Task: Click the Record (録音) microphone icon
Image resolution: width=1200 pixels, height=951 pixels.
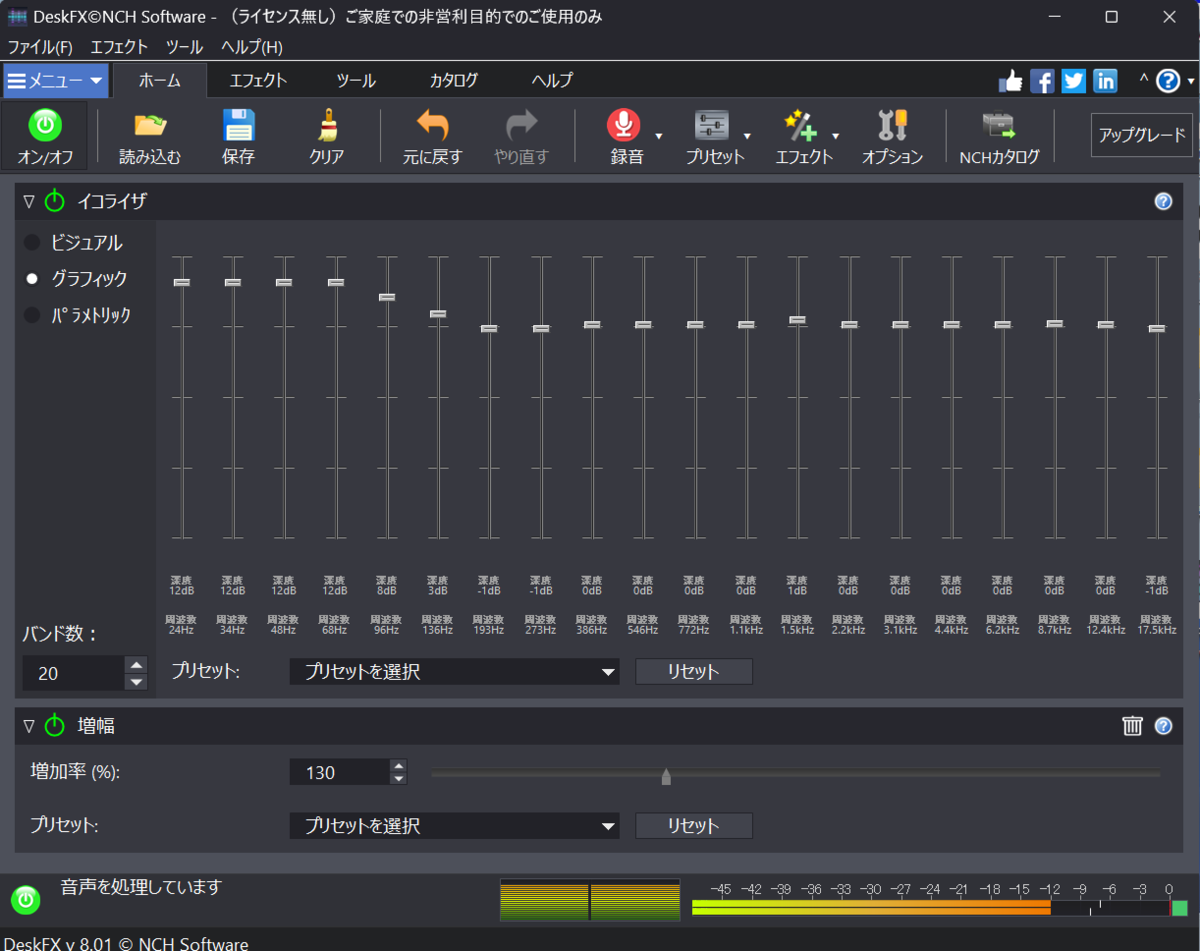Action: point(623,126)
